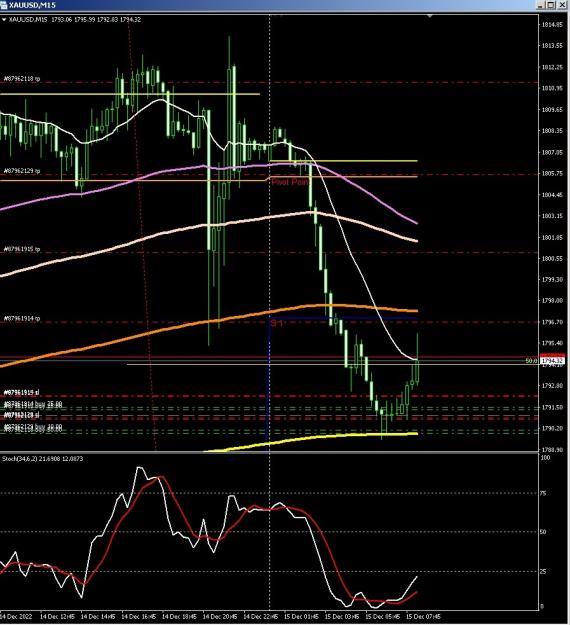Screen dimensions: 570x625
Task: Click the Pivot Point text label
Action: click(290, 182)
